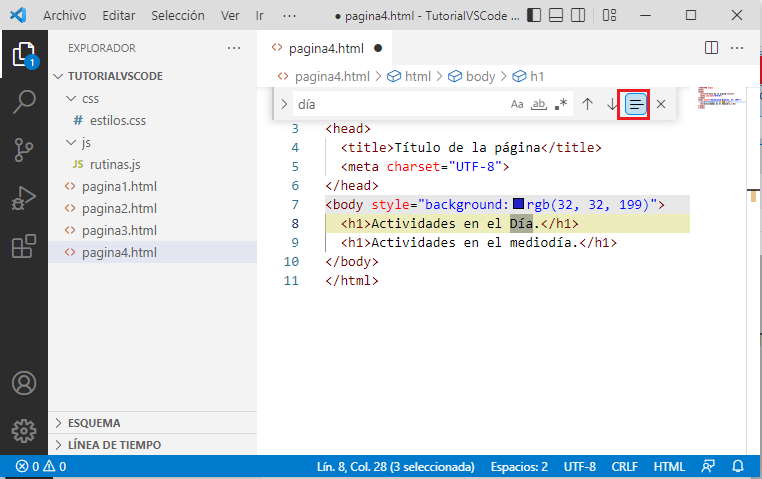Open hidden menus via title bar ellipsis

click(x=289, y=16)
